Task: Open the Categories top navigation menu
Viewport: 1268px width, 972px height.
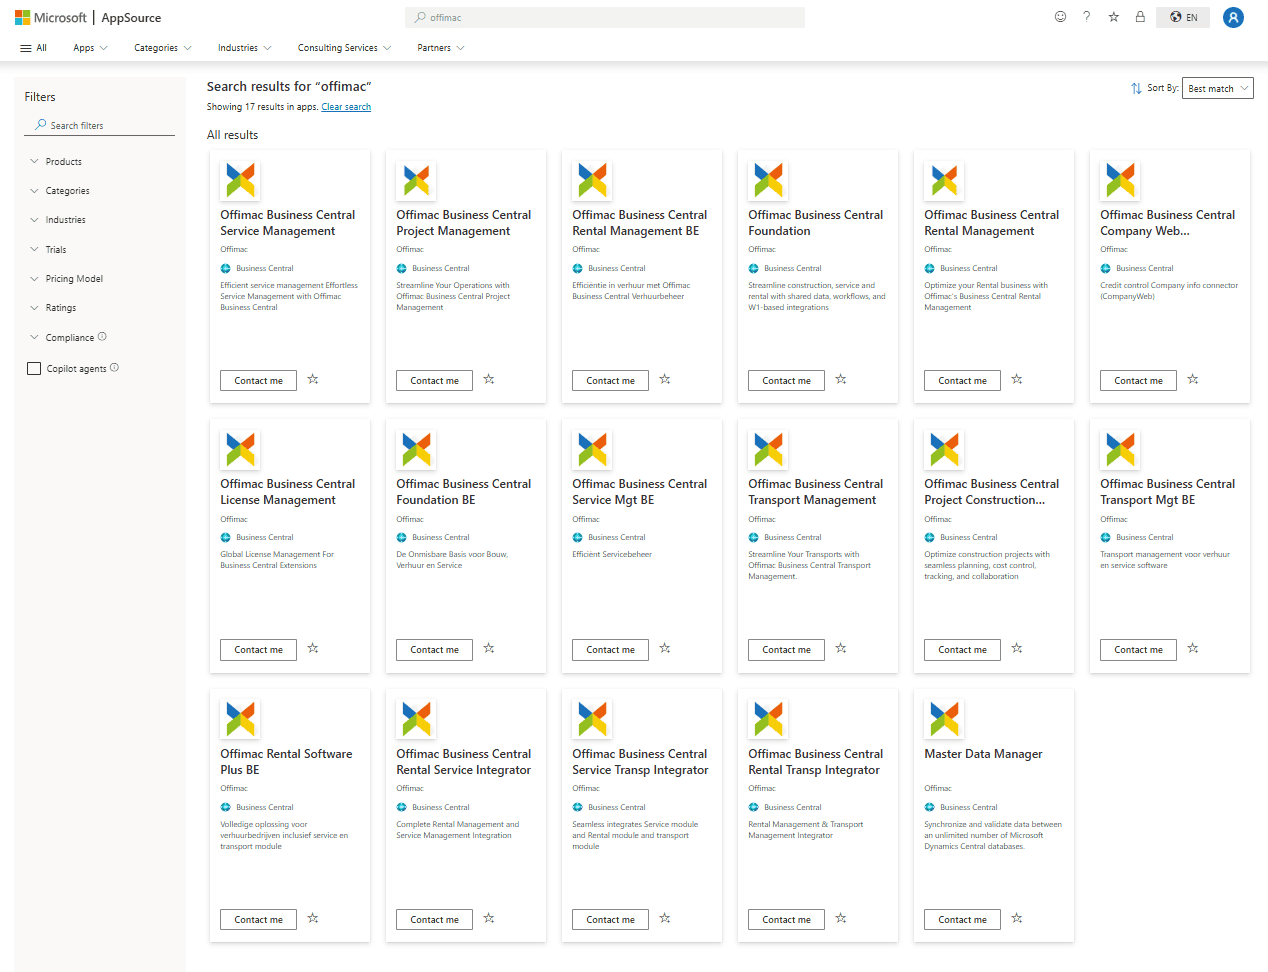Action: (163, 48)
